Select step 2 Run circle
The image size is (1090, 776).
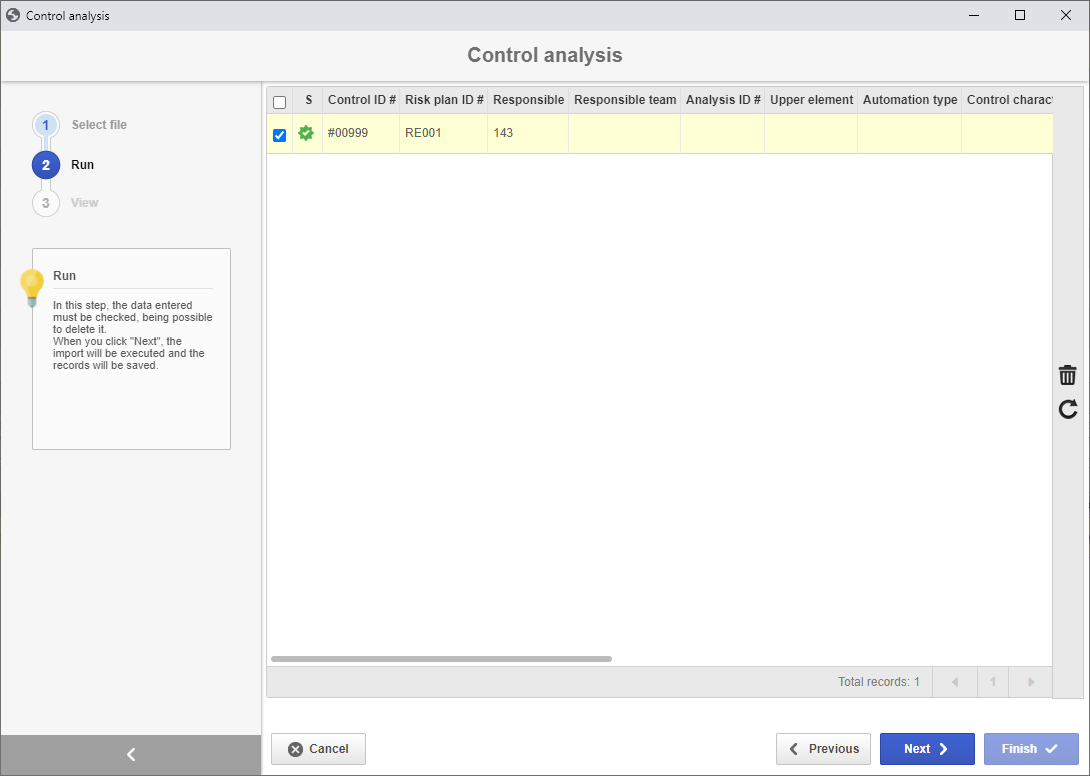click(x=46, y=165)
